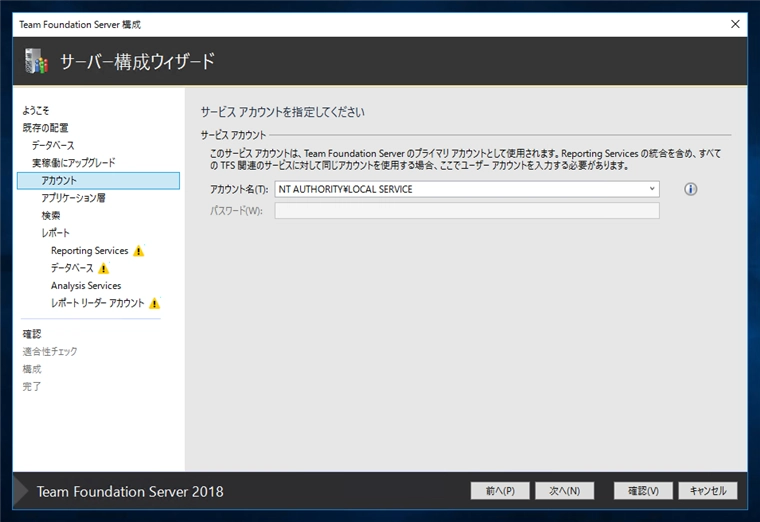760x522 pixels.
Task: Click the サーバー構成ウィザード title text
Action: pos(137,62)
